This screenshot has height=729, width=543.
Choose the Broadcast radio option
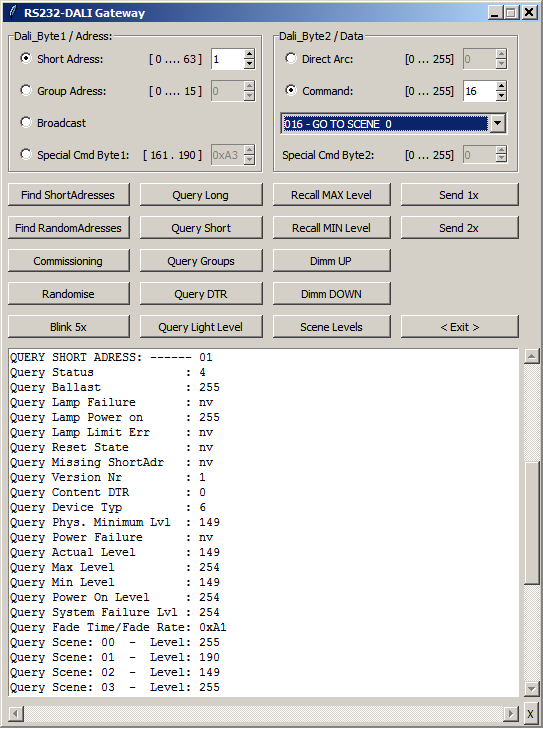pyautogui.click(x=26, y=122)
